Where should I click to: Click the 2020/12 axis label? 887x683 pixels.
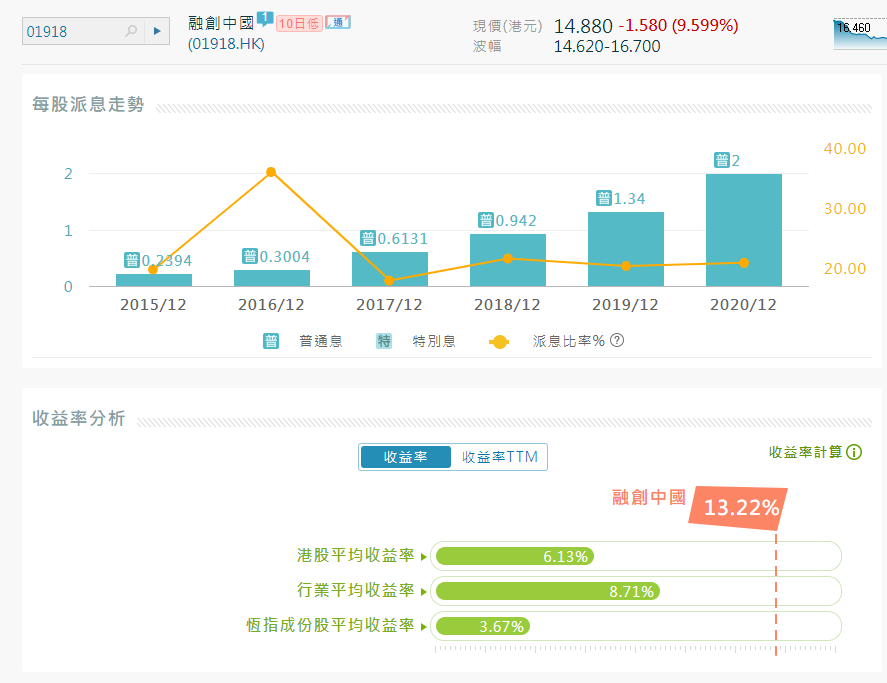(x=743, y=304)
